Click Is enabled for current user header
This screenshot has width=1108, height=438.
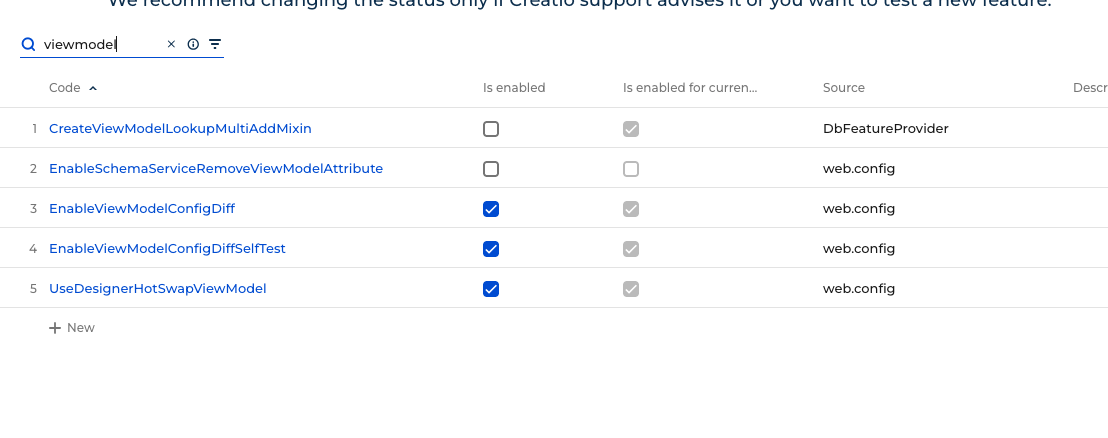point(689,88)
